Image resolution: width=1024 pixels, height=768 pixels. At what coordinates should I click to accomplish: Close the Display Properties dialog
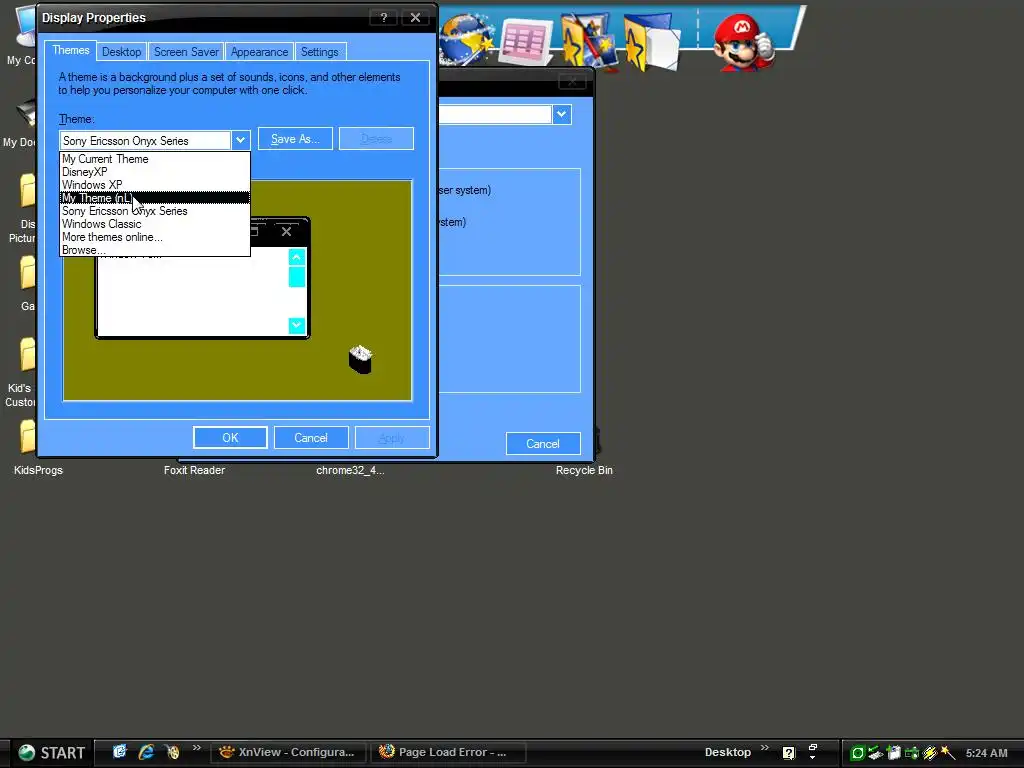(x=415, y=18)
